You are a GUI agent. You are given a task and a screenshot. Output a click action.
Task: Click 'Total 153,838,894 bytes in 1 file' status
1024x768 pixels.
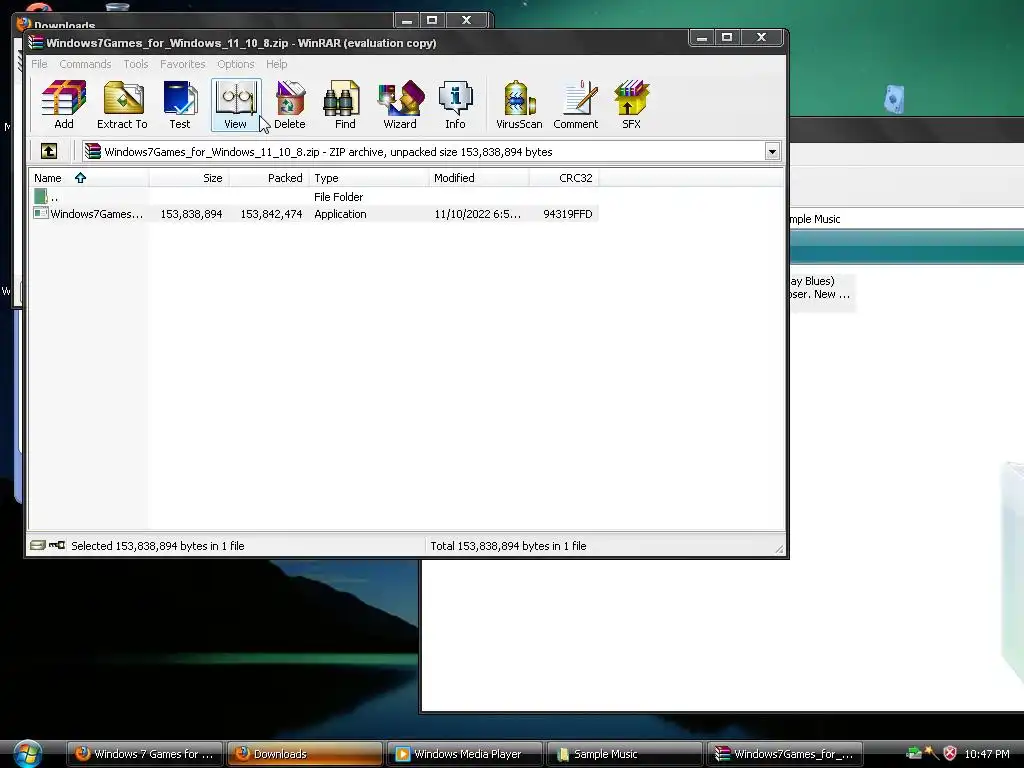coord(508,546)
